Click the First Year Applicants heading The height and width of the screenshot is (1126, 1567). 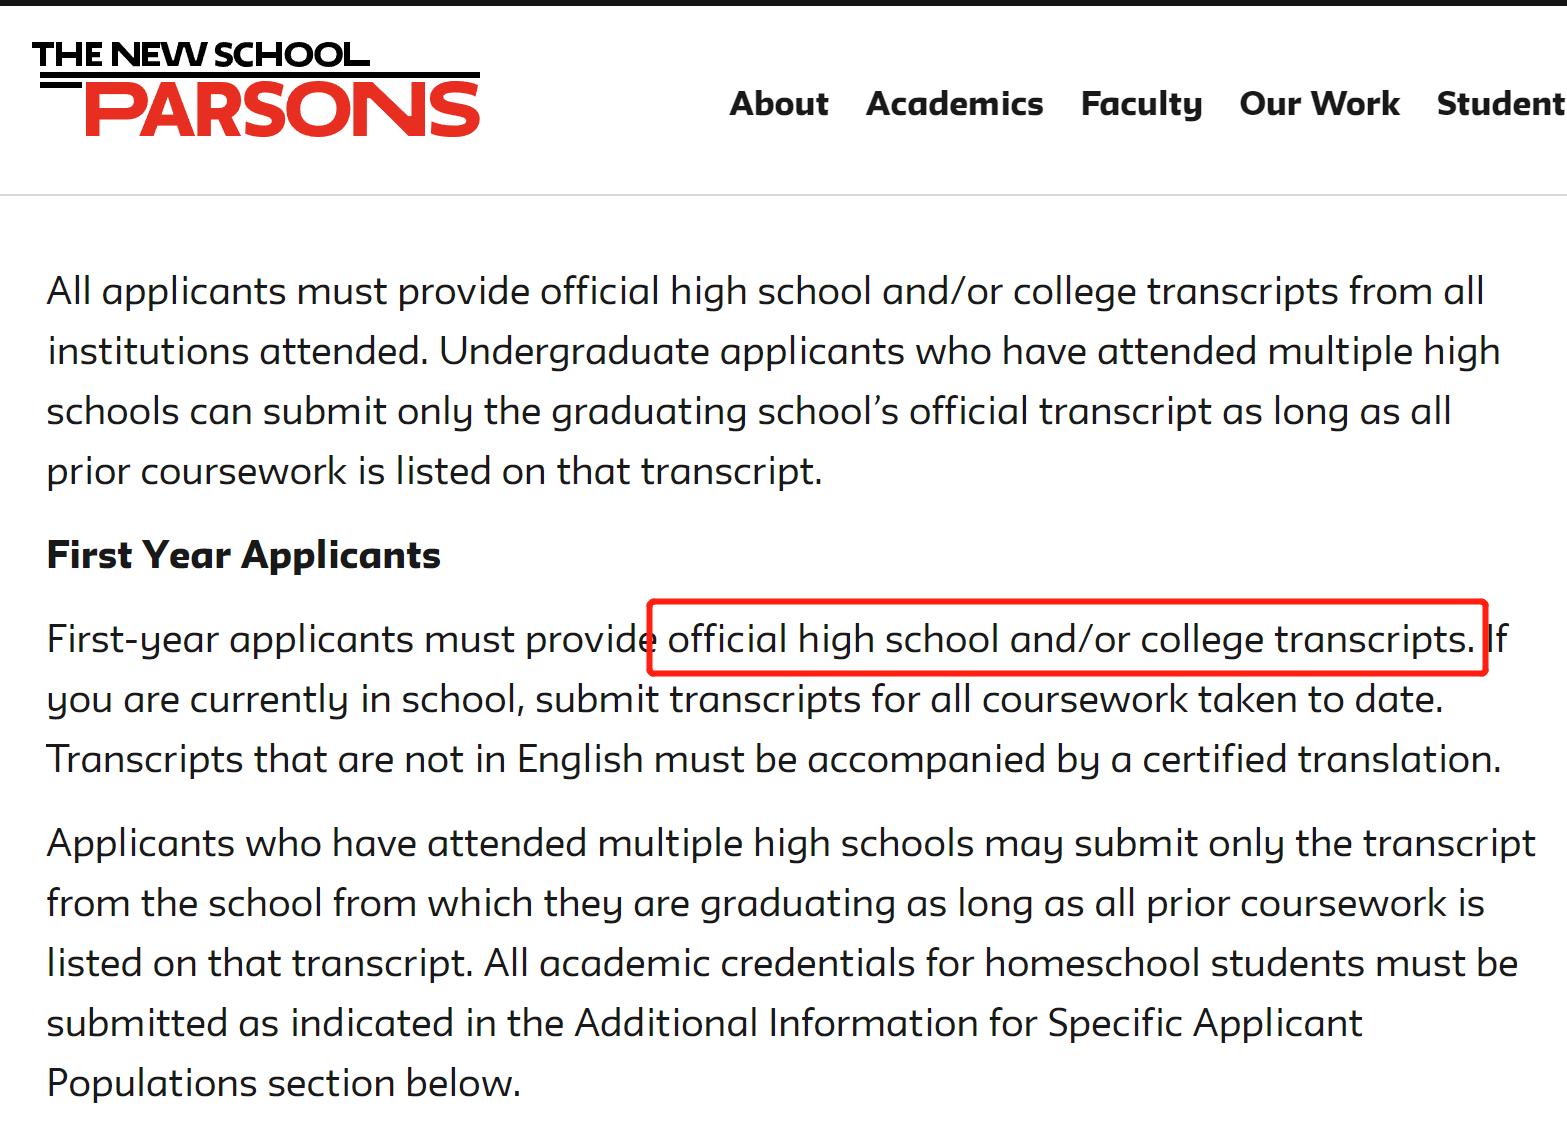[x=244, y=555]
